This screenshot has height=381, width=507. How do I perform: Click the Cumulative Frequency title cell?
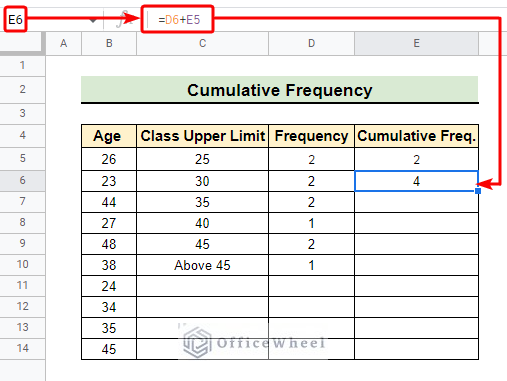click(x=280, y=90)
